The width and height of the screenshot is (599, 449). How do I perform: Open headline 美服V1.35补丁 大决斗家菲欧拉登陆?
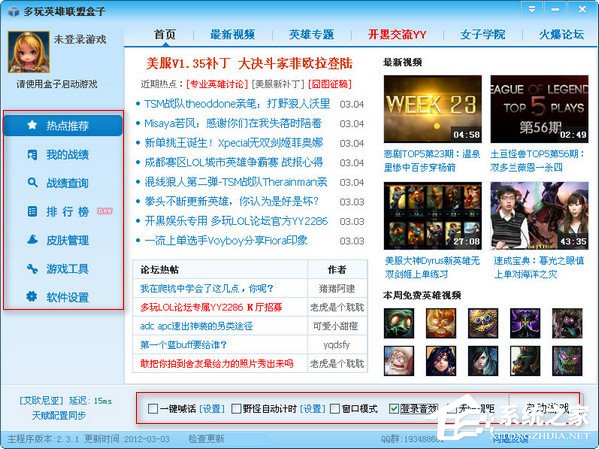click(249, 63)
